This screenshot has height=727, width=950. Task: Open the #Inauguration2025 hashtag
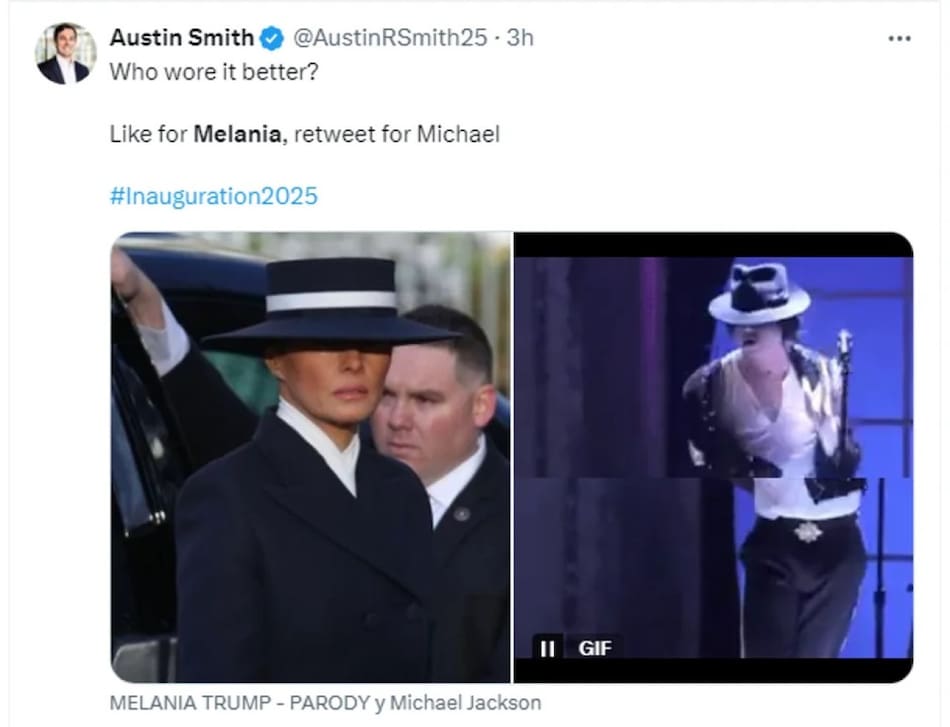click(213, 195)
